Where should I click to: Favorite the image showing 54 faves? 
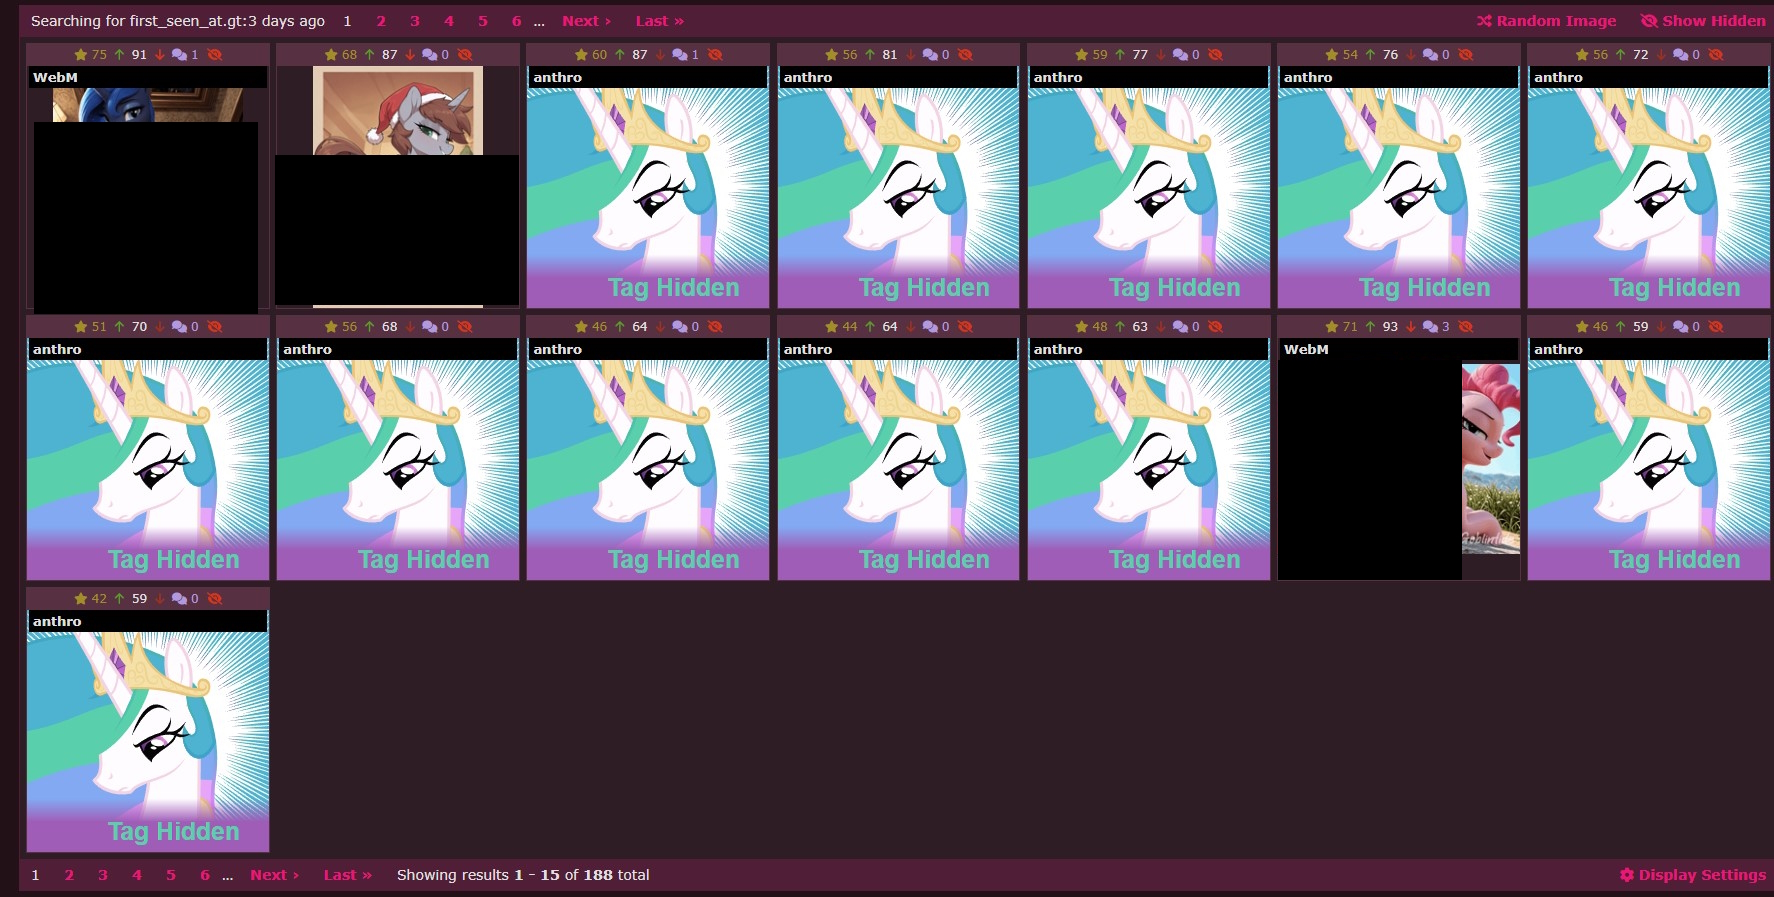pos(1332,55)
